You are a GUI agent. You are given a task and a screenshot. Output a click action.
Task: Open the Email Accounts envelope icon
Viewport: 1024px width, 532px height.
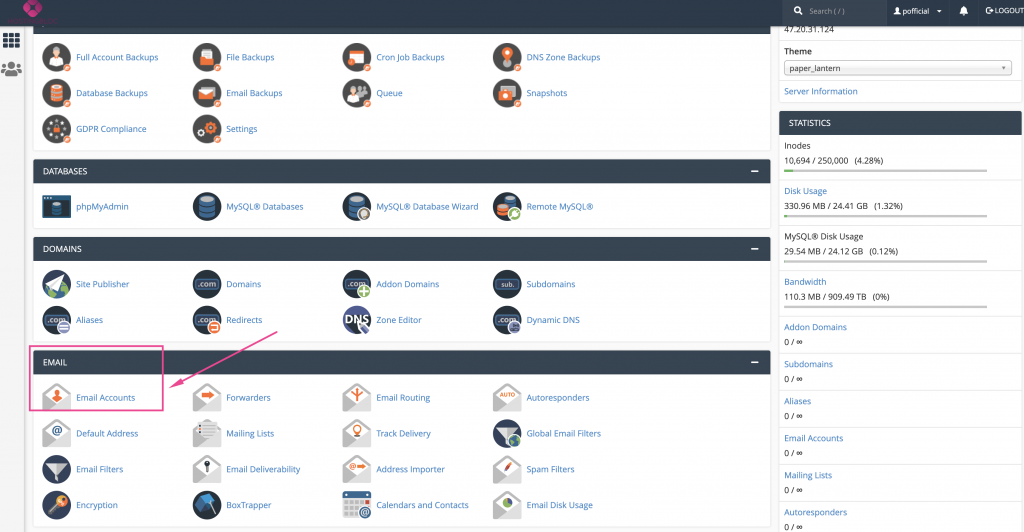(x=57, y=397)
